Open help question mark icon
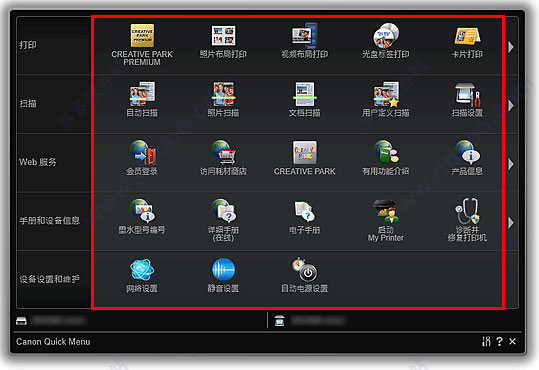This screenshot has width=539, height=370. (x=499, y=341)
